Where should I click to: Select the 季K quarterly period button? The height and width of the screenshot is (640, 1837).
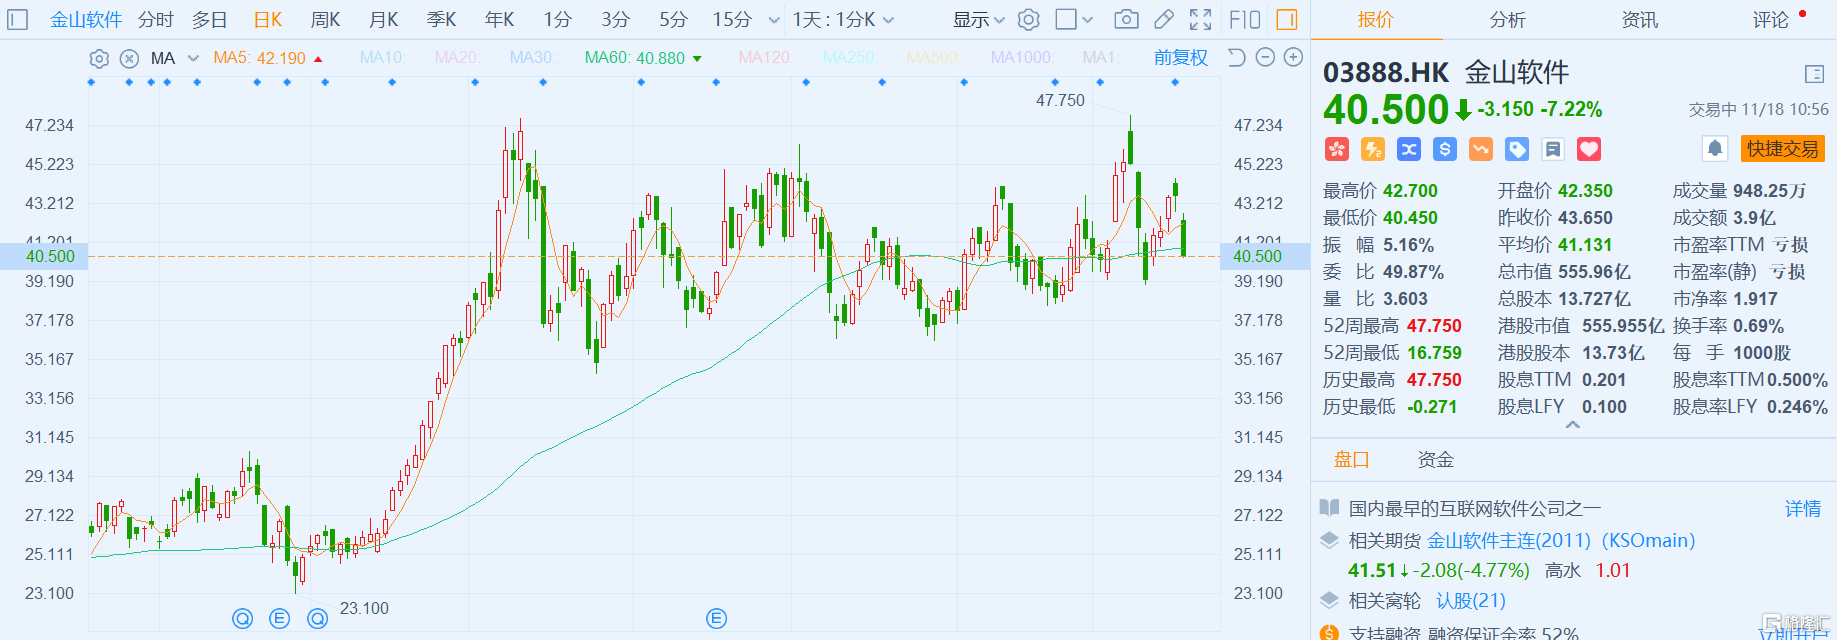tap(441, 20)
